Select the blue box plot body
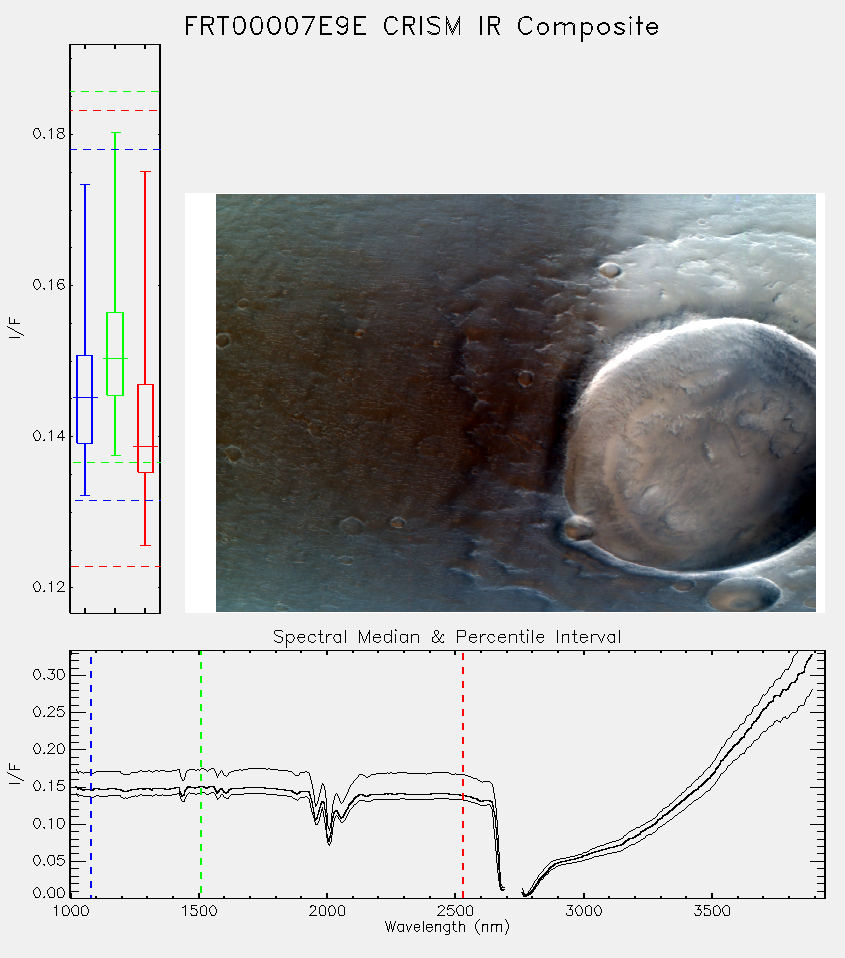 (84, 399)
